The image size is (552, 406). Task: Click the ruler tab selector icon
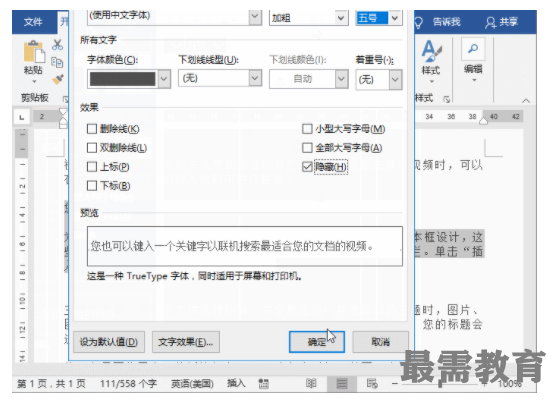point(22,117)
